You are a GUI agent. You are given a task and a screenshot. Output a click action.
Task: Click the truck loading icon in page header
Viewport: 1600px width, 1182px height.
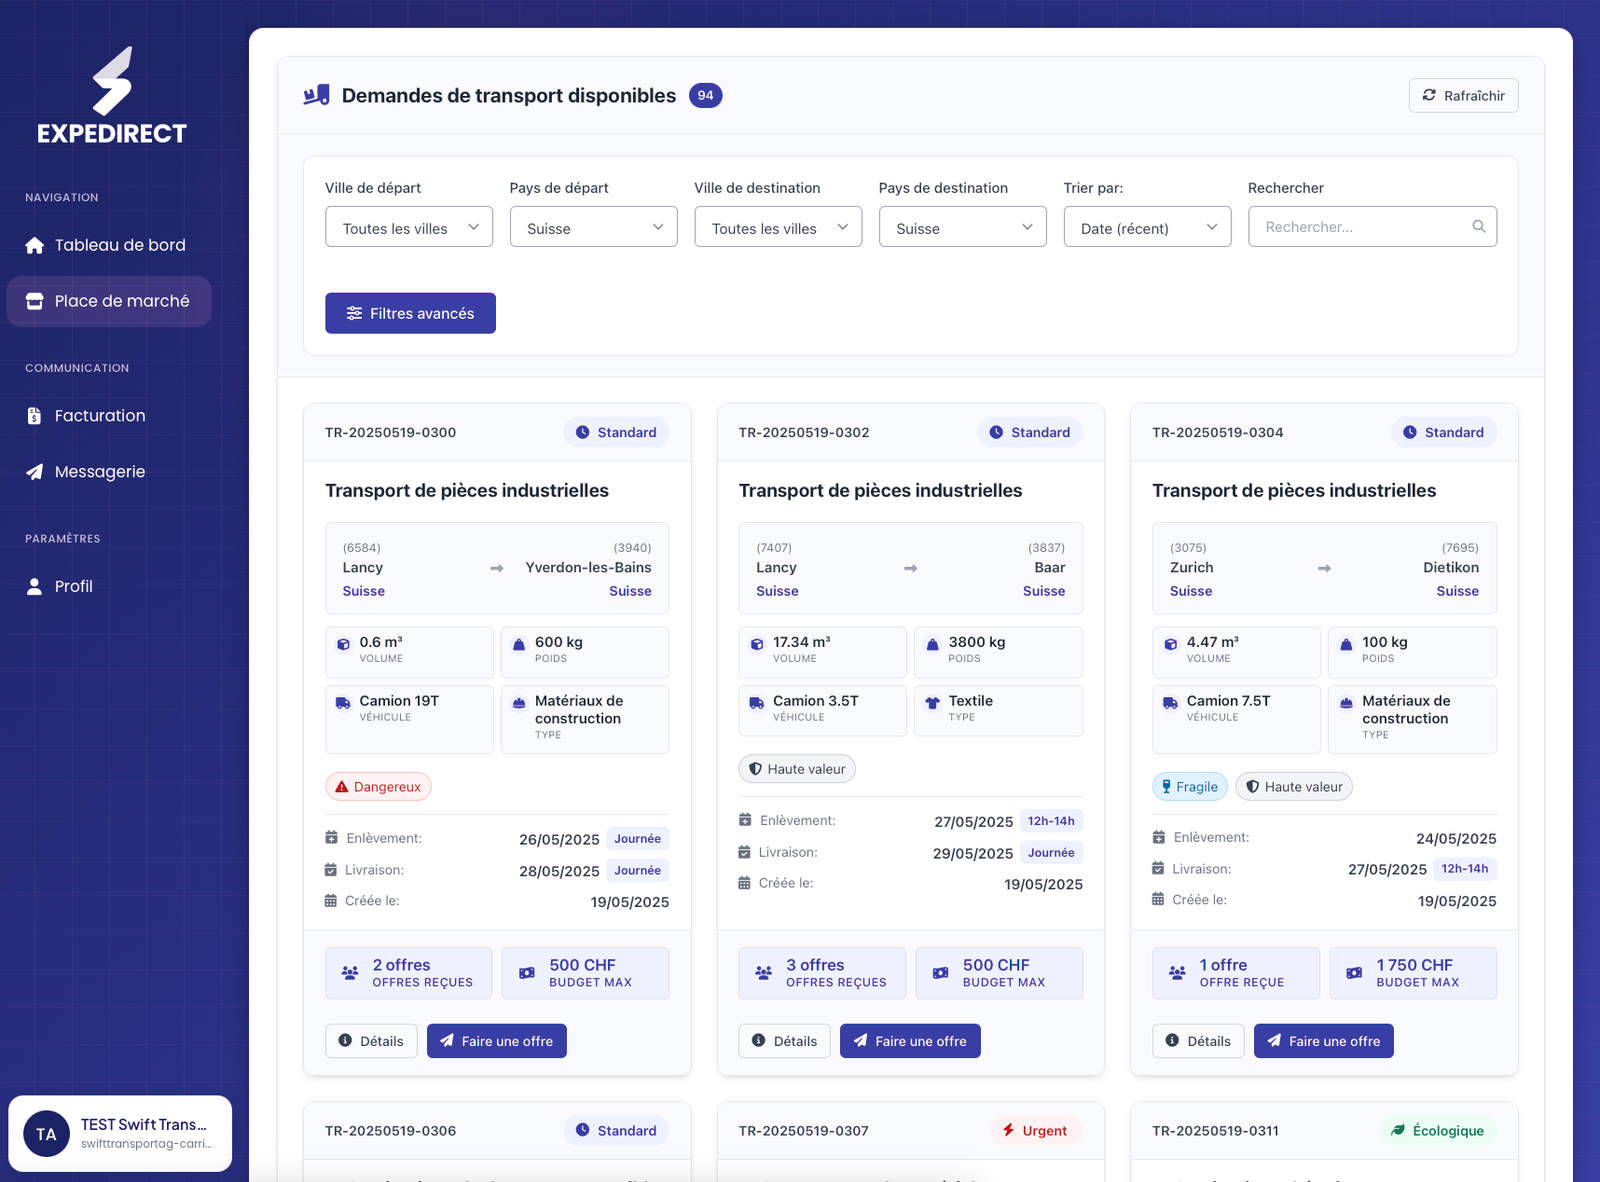[316, 96]
